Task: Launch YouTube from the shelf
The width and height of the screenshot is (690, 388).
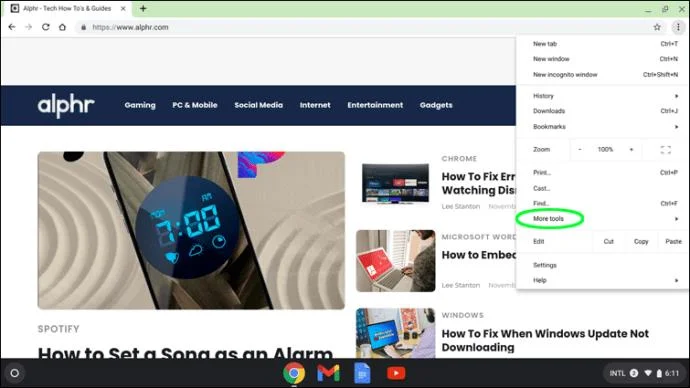Action: [x=396, y=373]
